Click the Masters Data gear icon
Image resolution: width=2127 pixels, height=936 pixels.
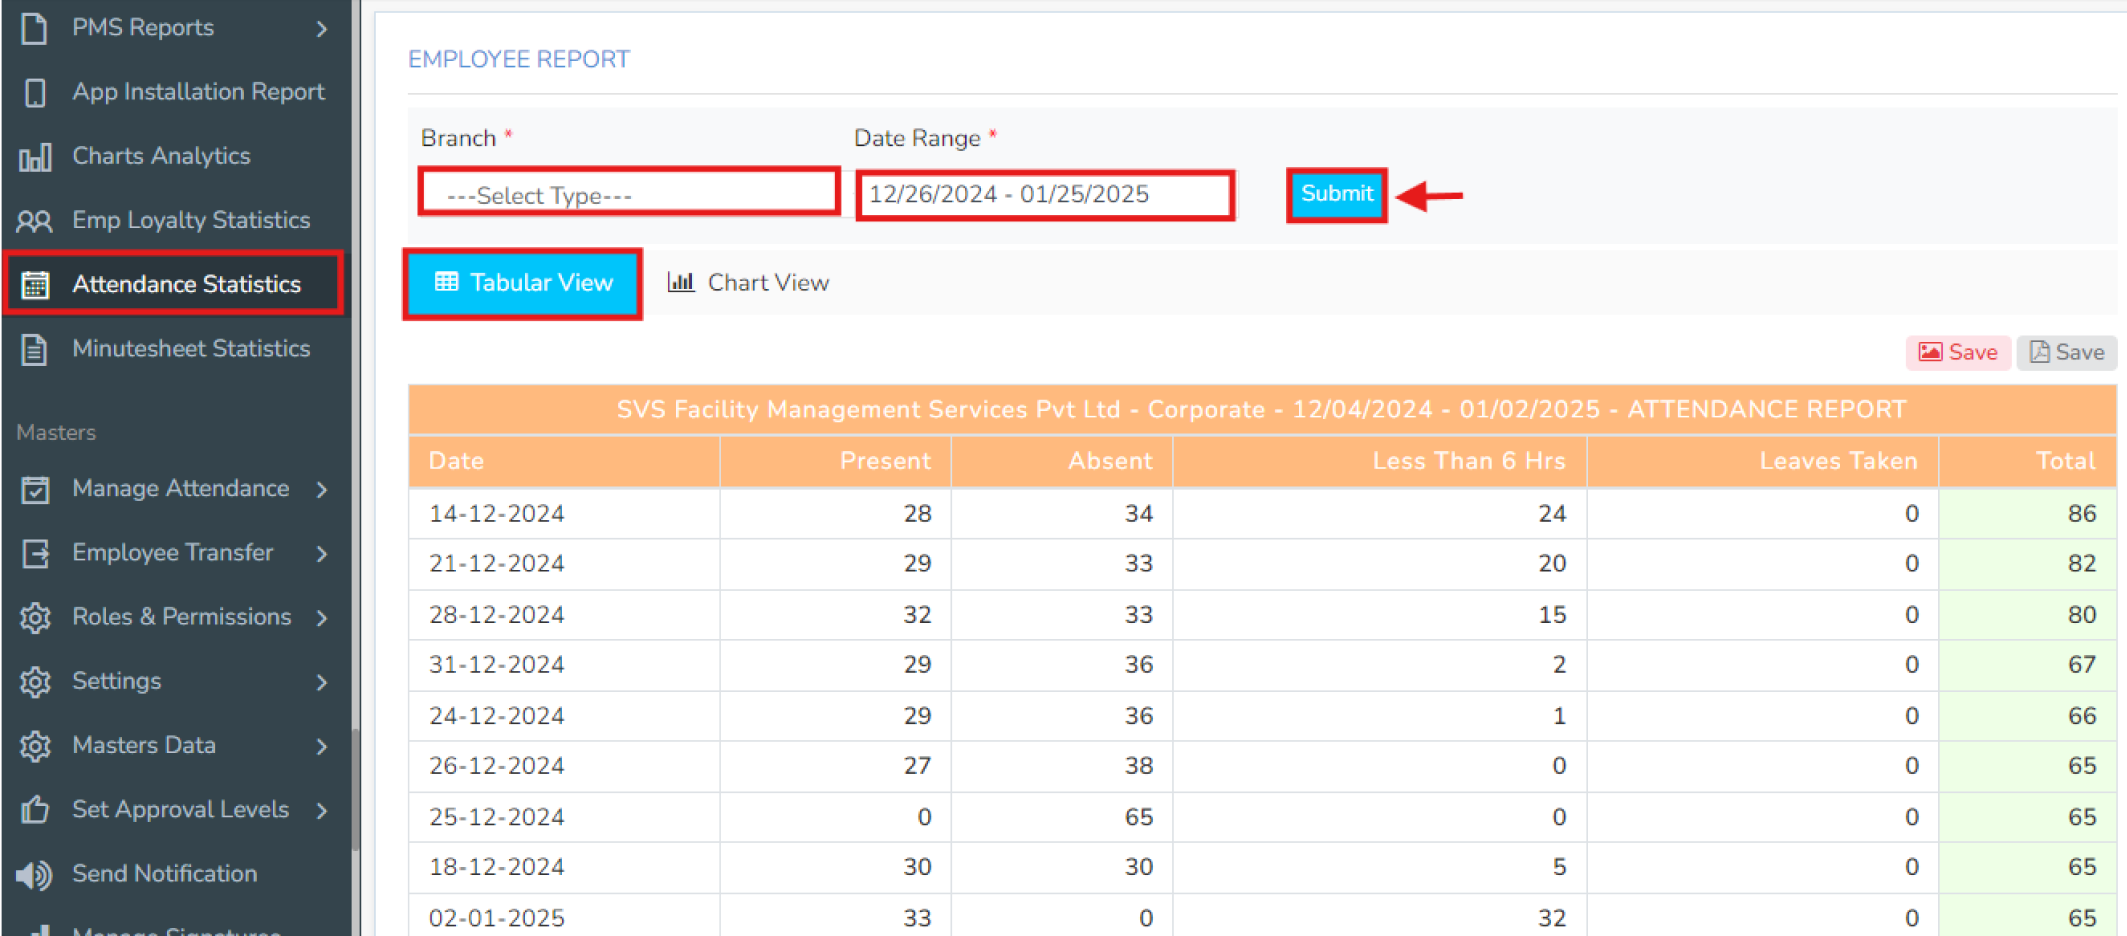pos(35,746)
